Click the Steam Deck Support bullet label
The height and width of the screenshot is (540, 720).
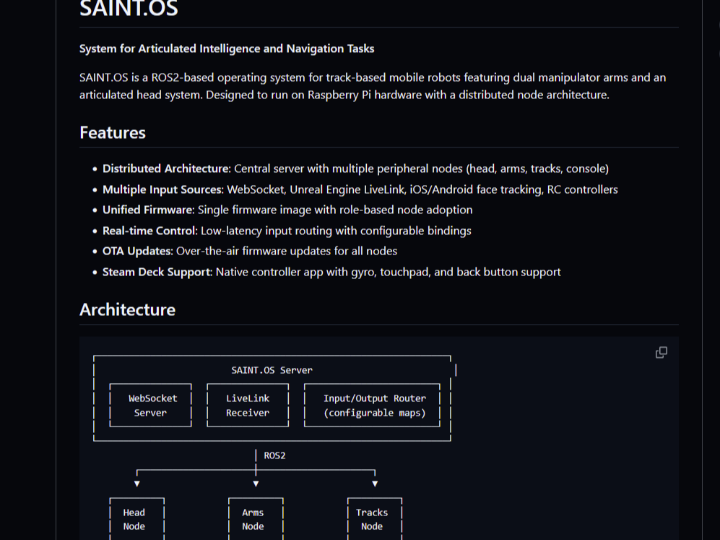pyautogui.click(x=156, y=272)
